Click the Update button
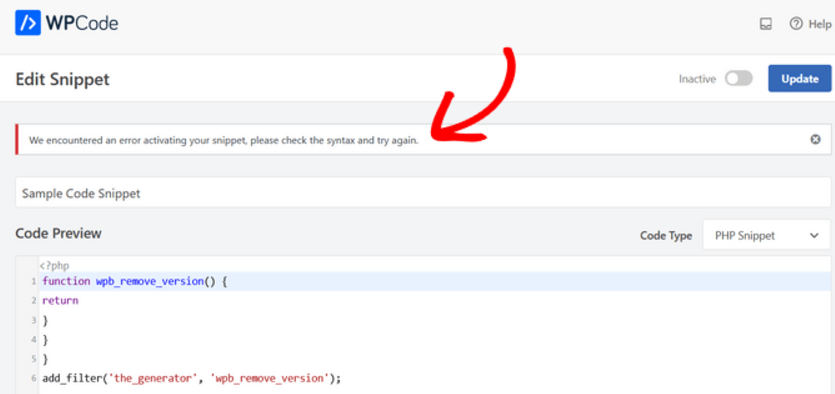 coord(799,79)
